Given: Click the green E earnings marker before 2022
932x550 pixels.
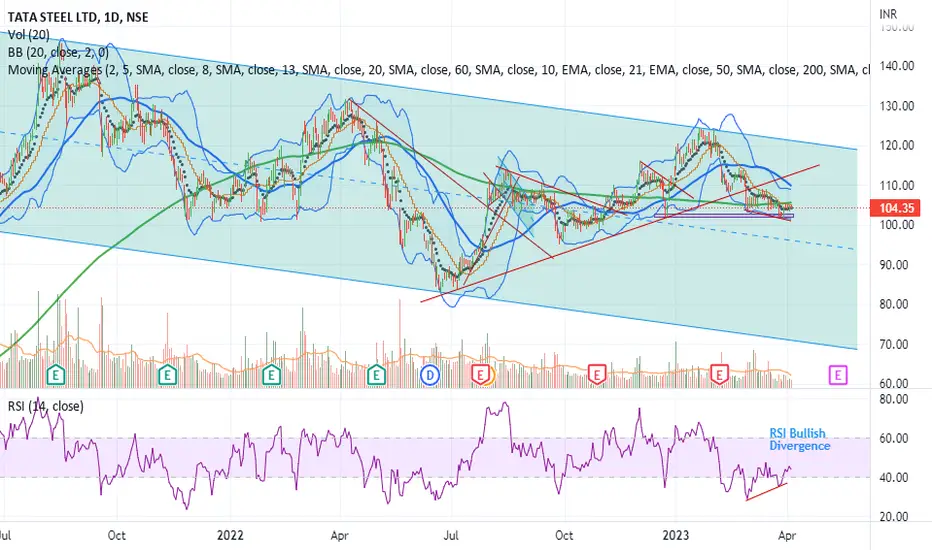Looking at the screenshot, I should tap(168, 375).
